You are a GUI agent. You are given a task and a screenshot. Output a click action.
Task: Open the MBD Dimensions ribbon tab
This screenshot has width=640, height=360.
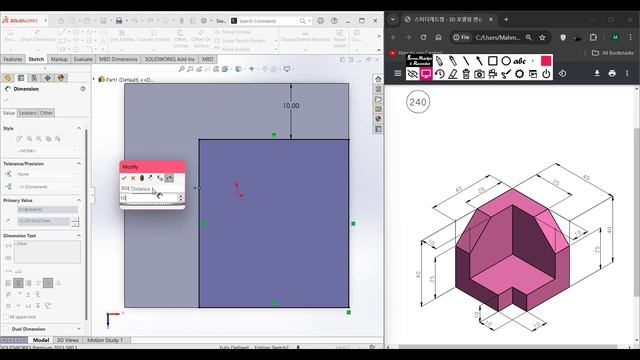118,59
